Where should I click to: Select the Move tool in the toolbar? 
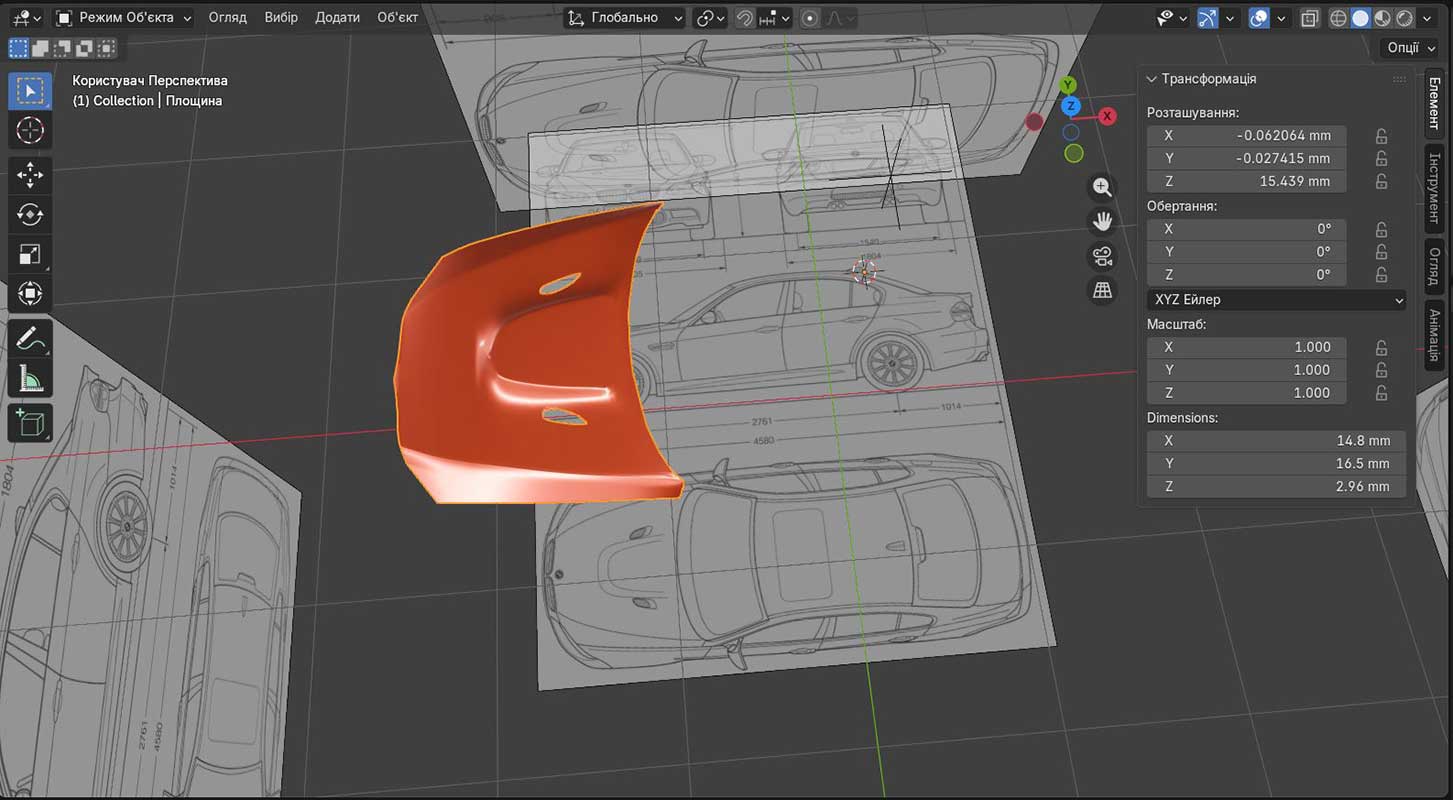click(30, 174)
